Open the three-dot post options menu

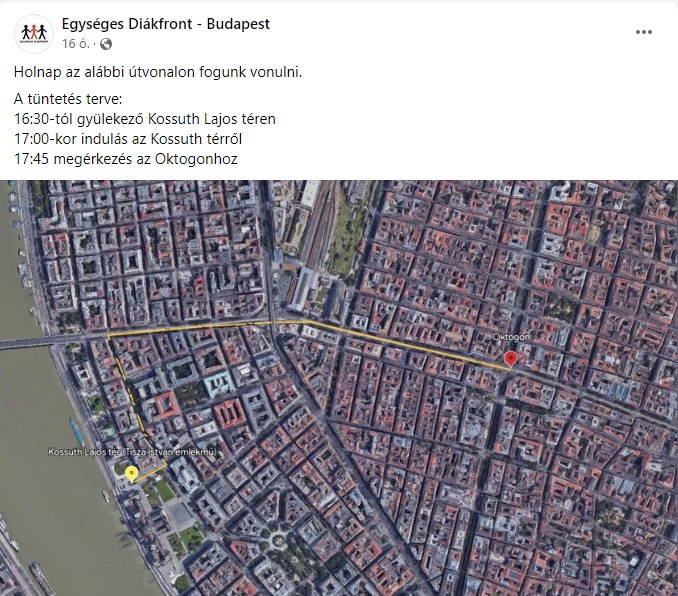click(x=644, y=32)
